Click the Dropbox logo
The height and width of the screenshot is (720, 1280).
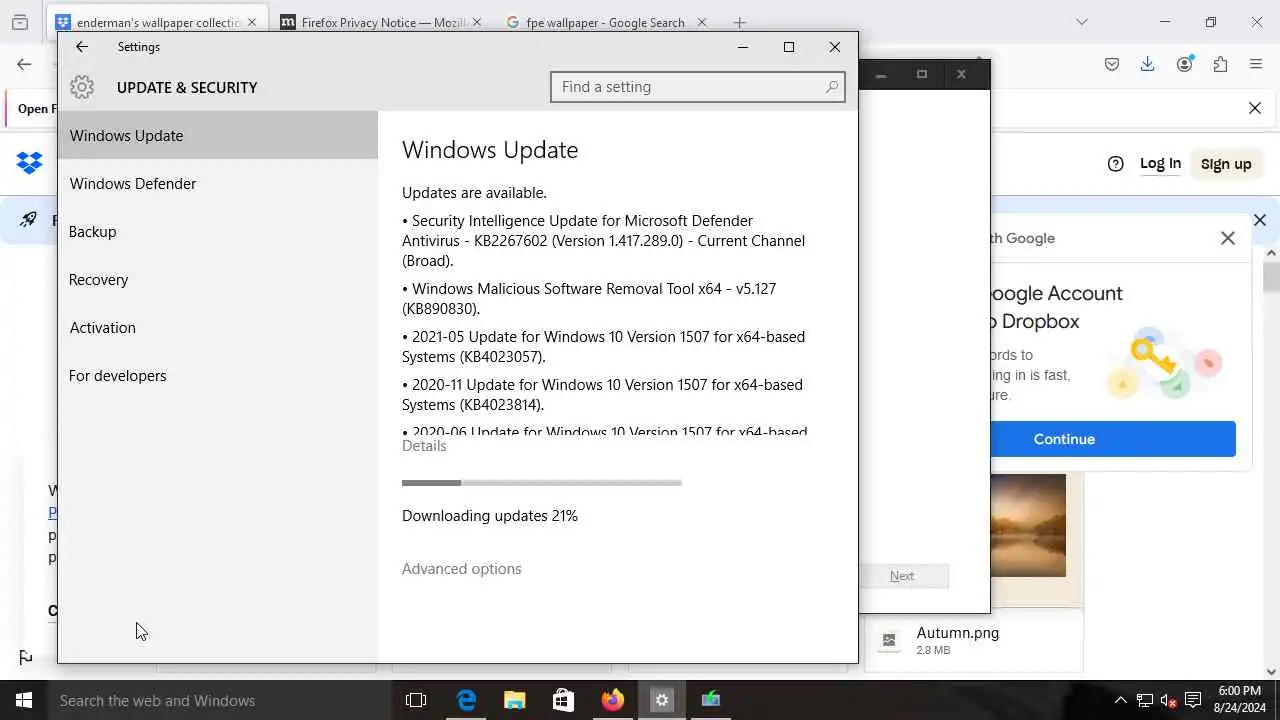[29, 163]
